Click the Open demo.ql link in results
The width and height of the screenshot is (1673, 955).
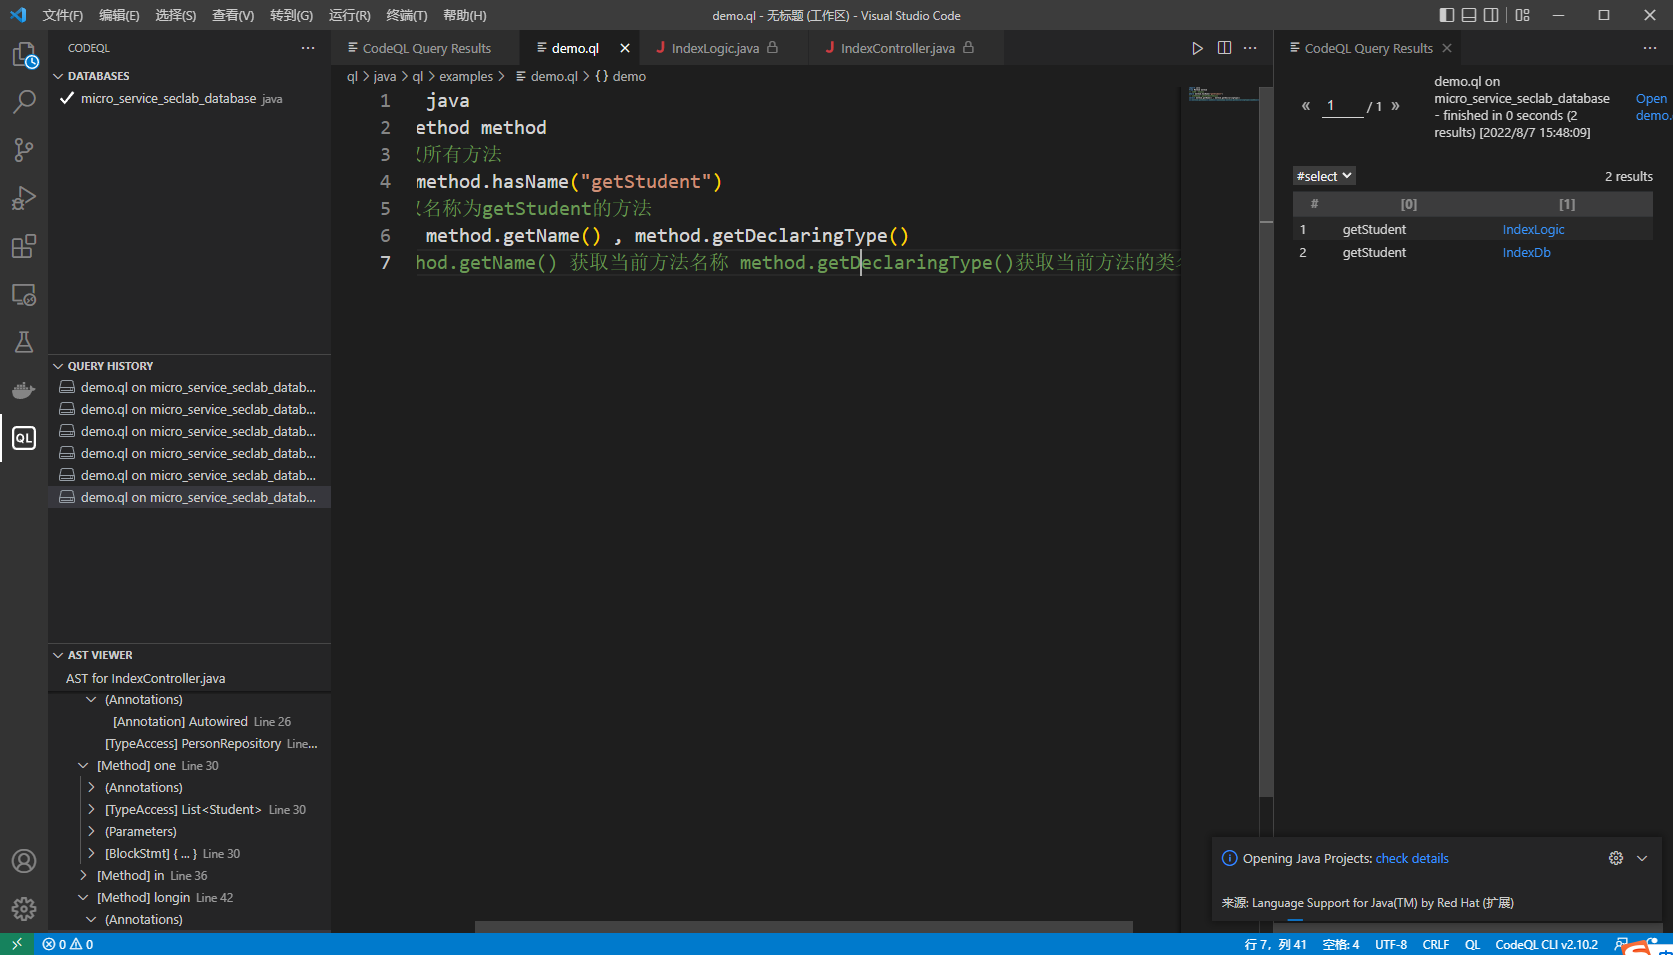click(1652, 107)
